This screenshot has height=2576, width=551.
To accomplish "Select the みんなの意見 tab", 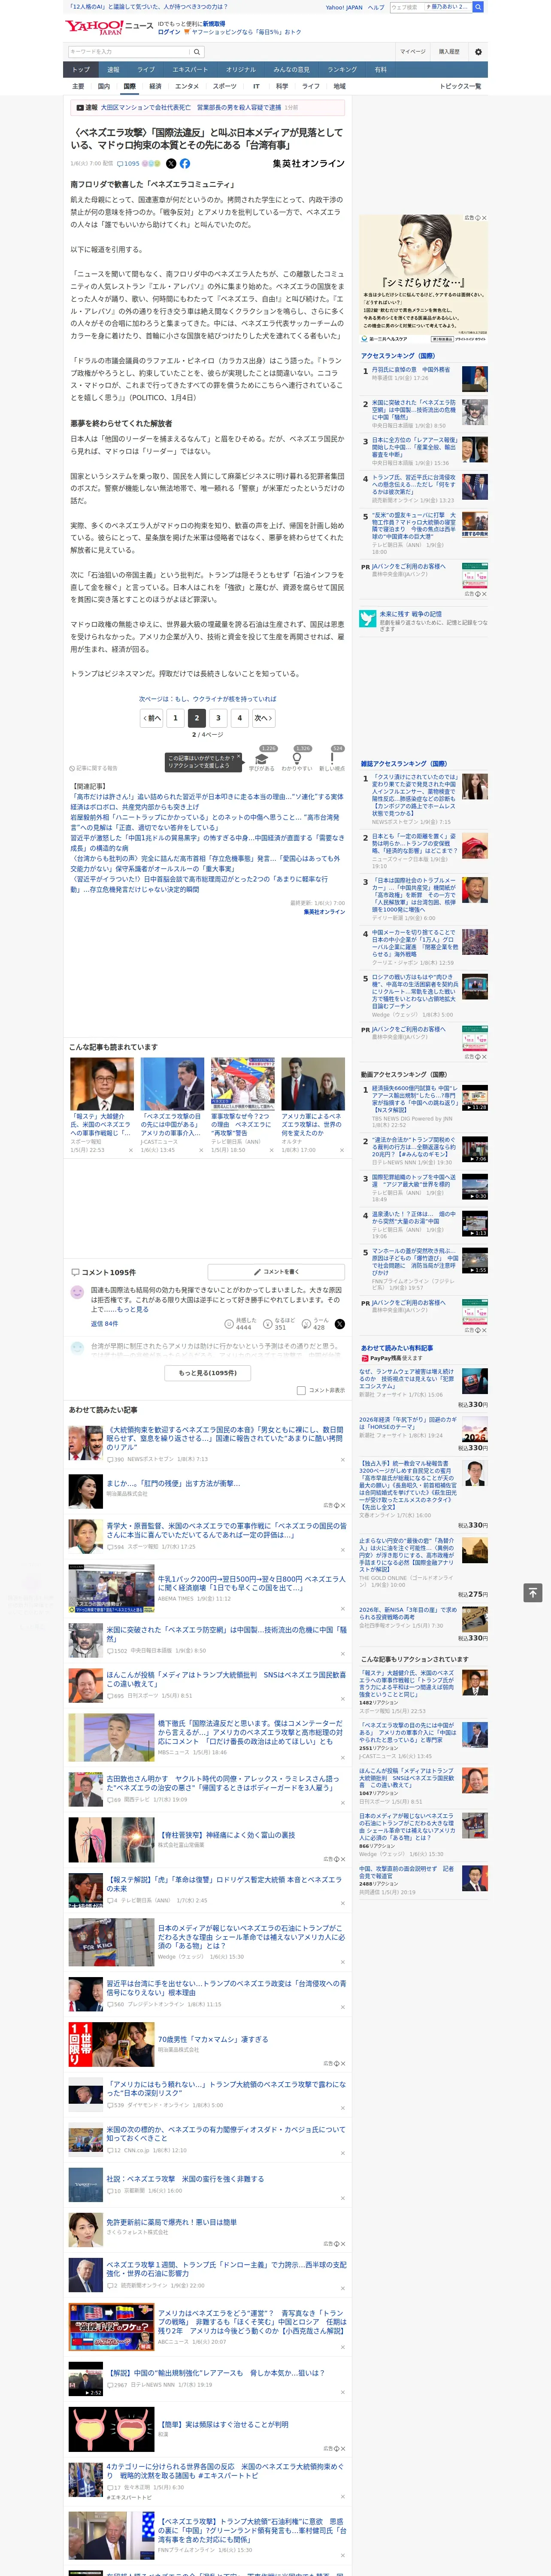I will point(291,70).
